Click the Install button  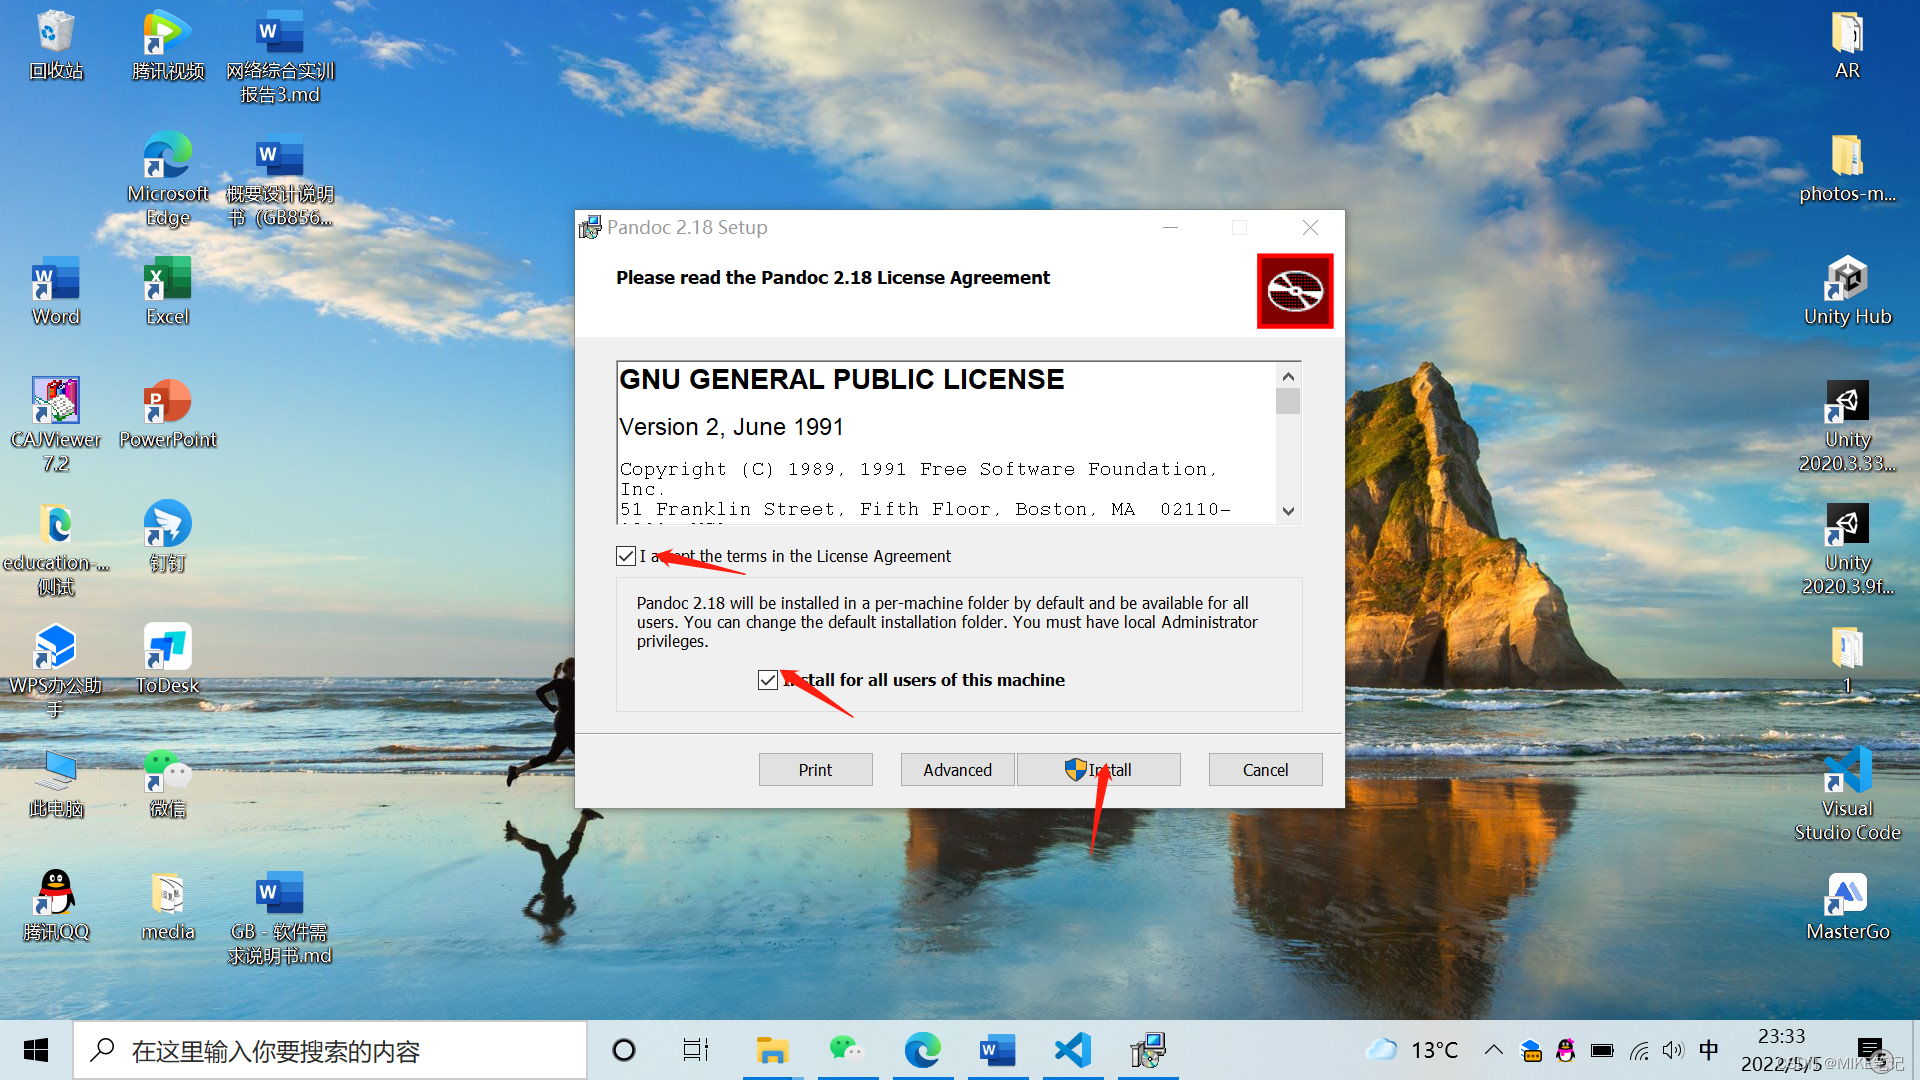tap(1098, 770)
